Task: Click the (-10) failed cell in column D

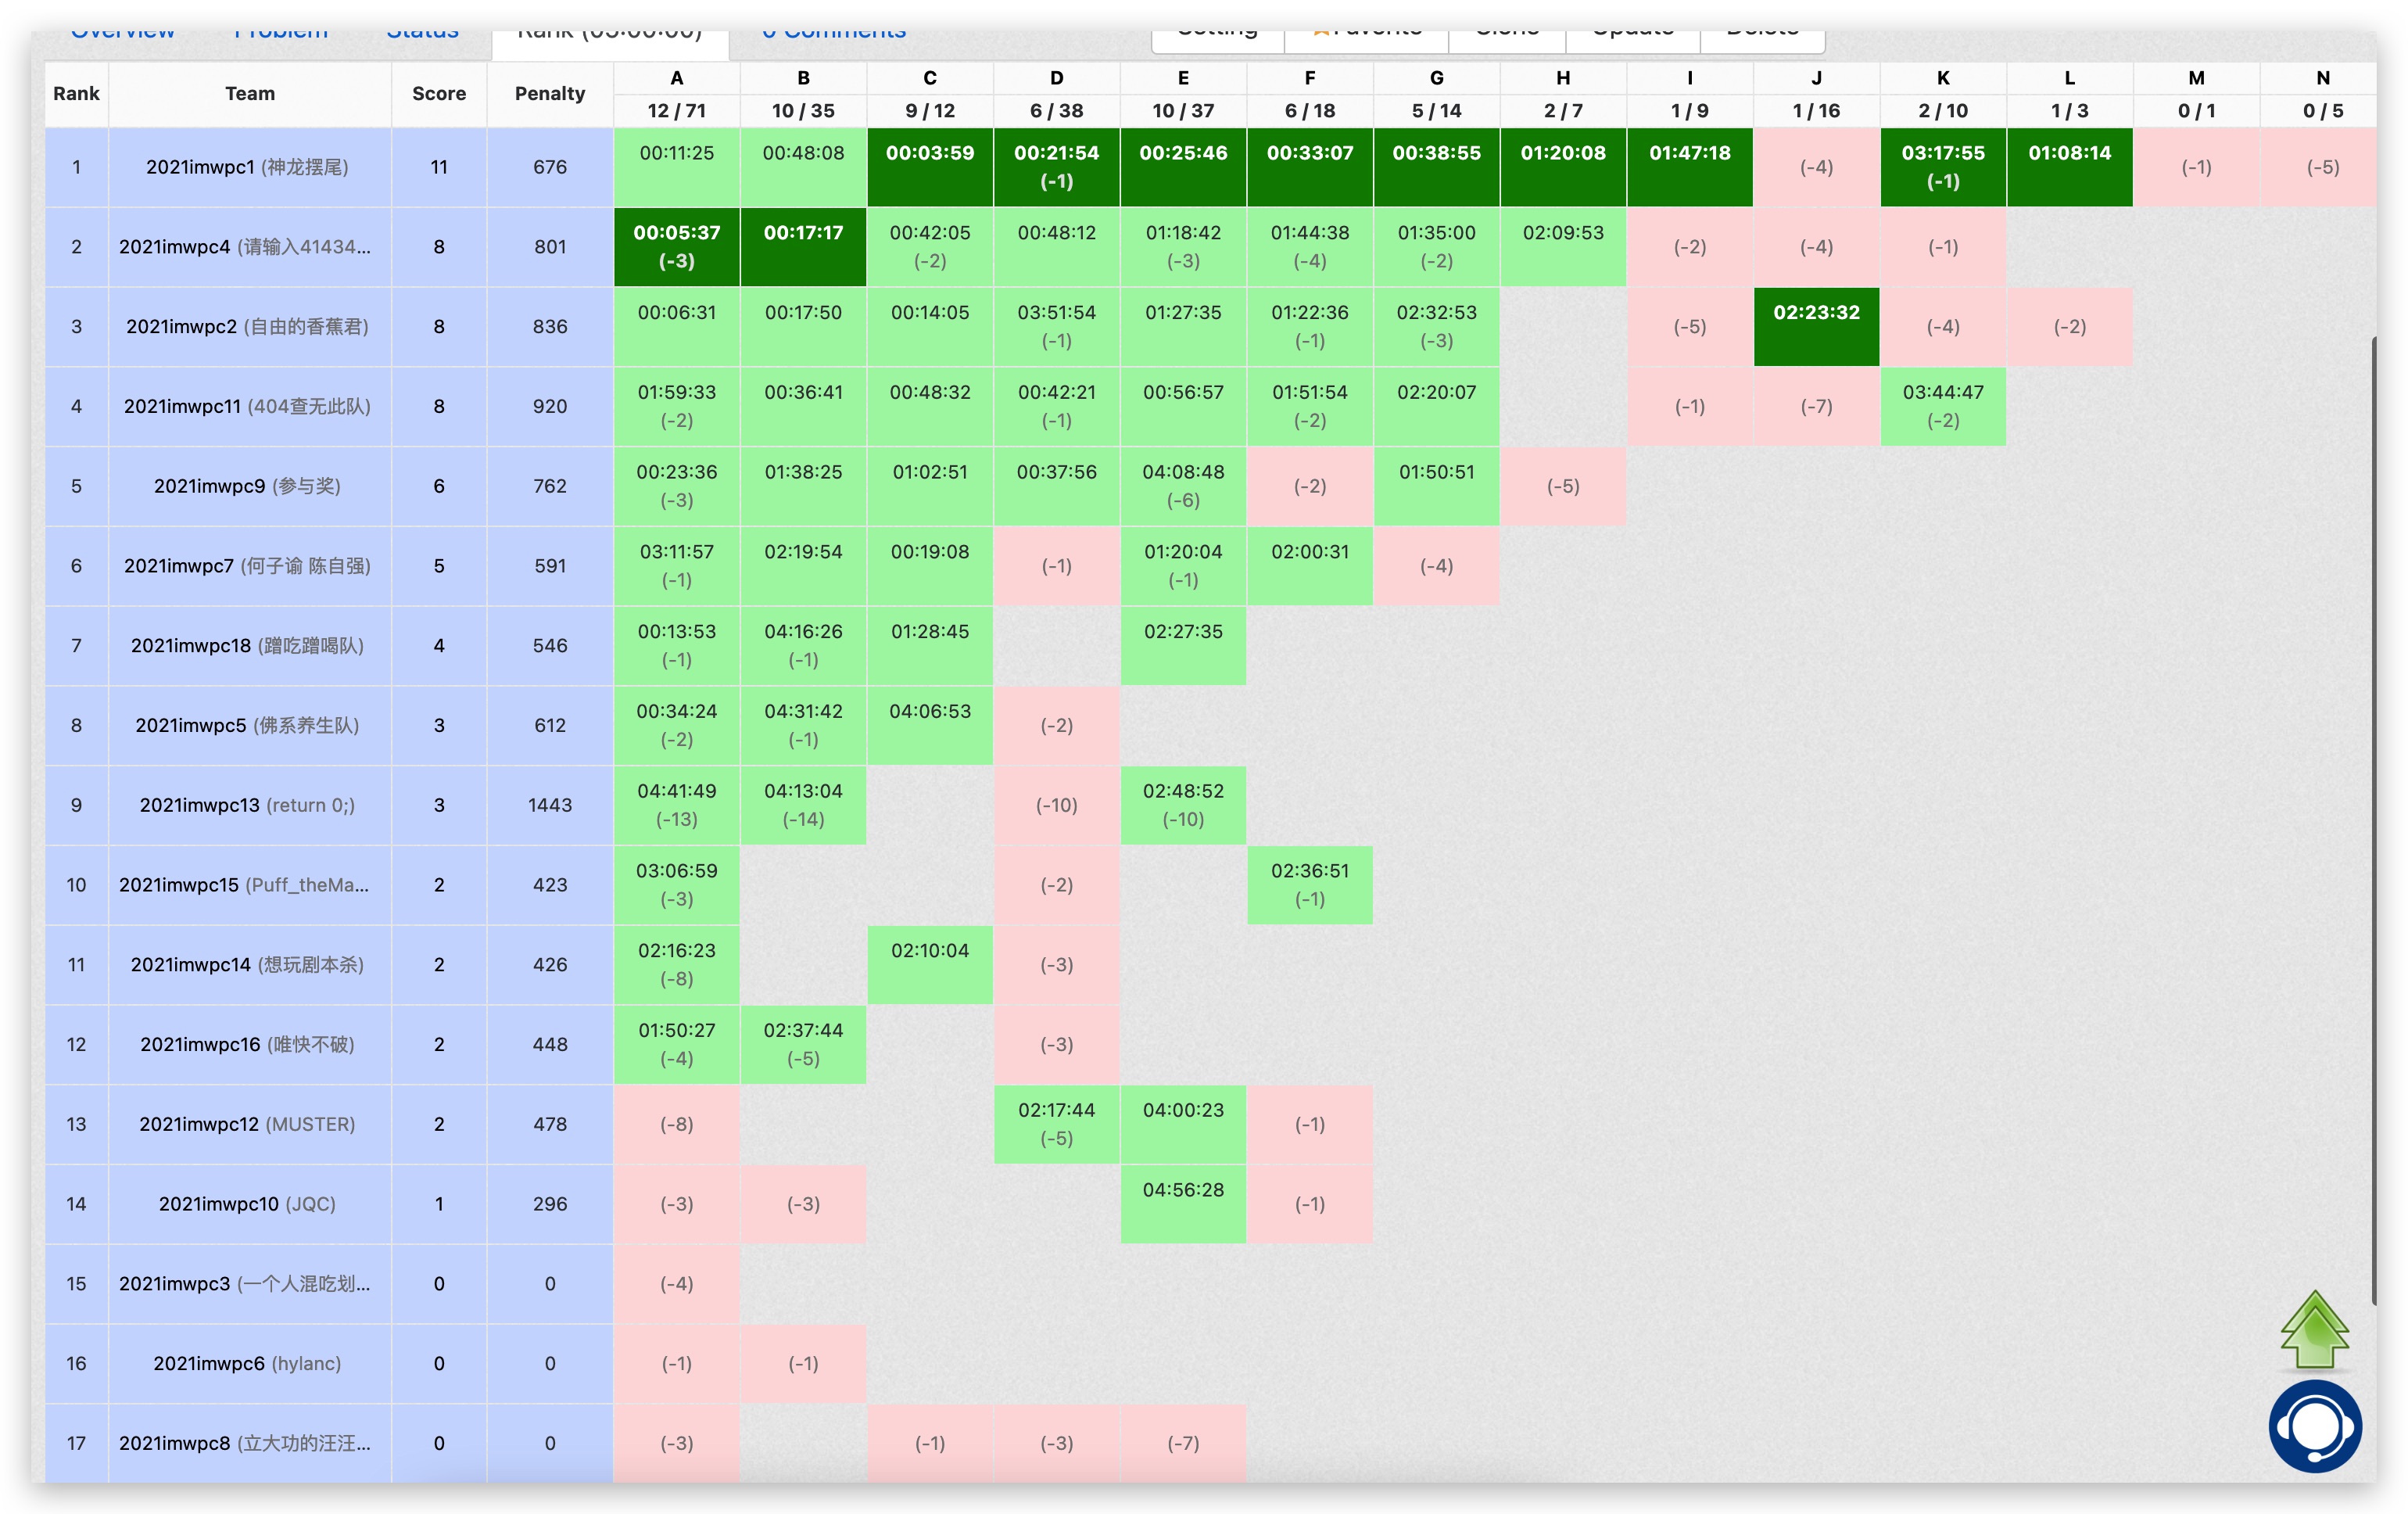Action: click(x=1056, y=805)
